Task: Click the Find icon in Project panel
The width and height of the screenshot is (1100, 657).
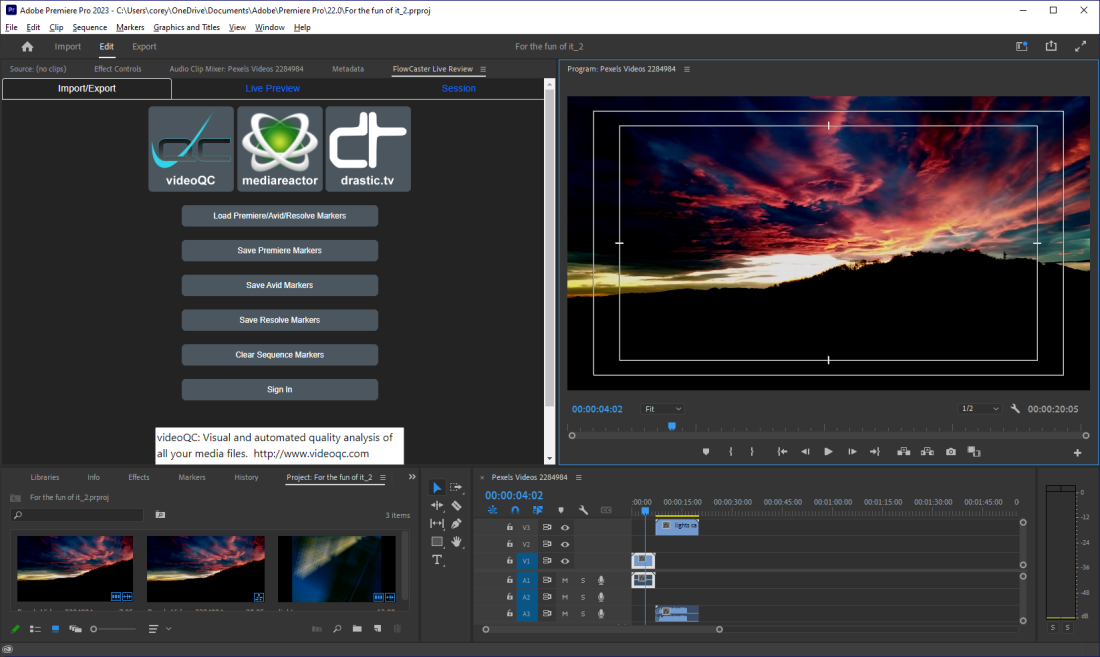Action: 337,629
